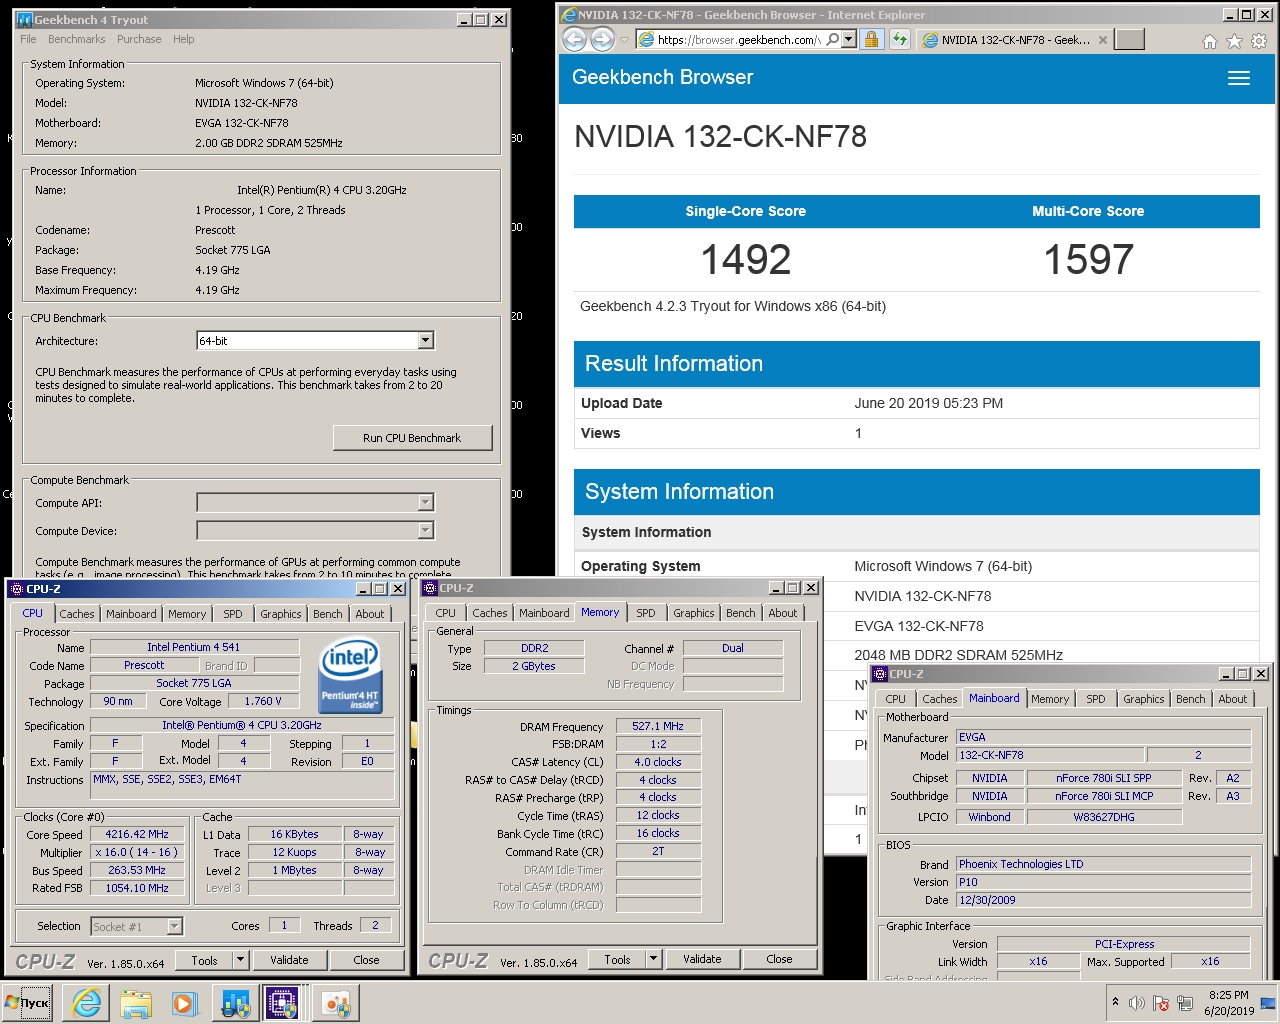
Task: Click the Intel Pentium 4 HT logo
Action: pos(349,676)
